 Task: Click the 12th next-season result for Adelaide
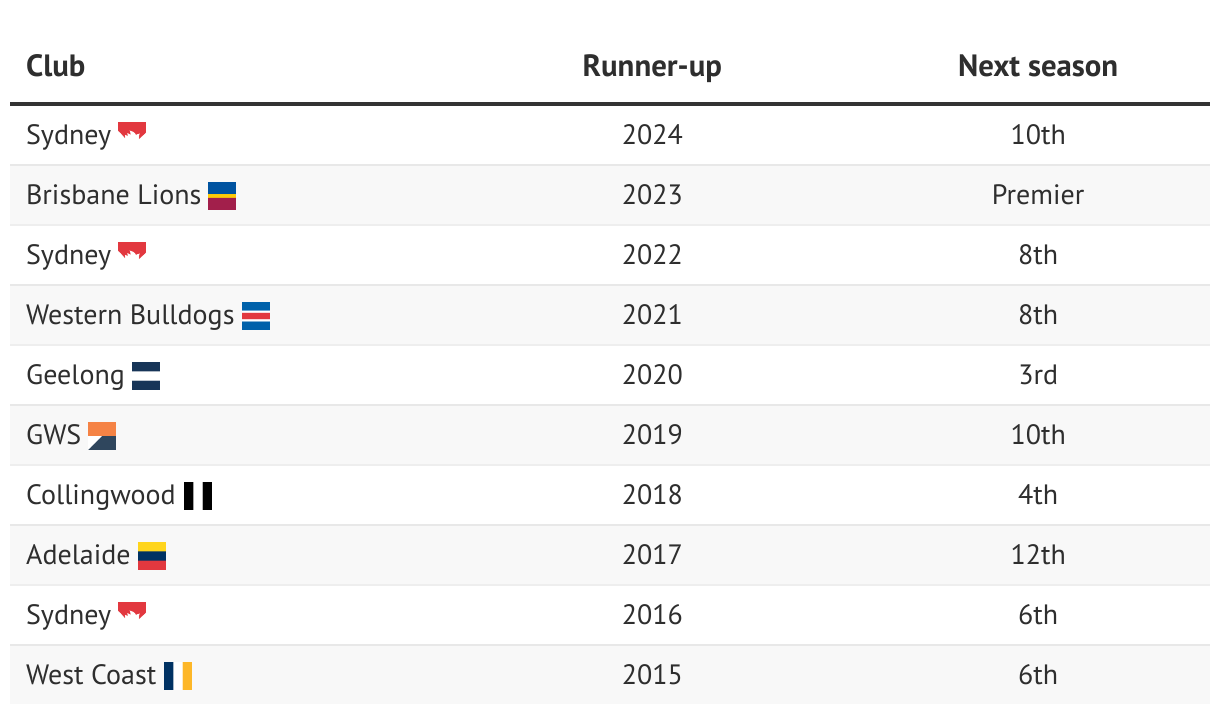coord(1037,555)
